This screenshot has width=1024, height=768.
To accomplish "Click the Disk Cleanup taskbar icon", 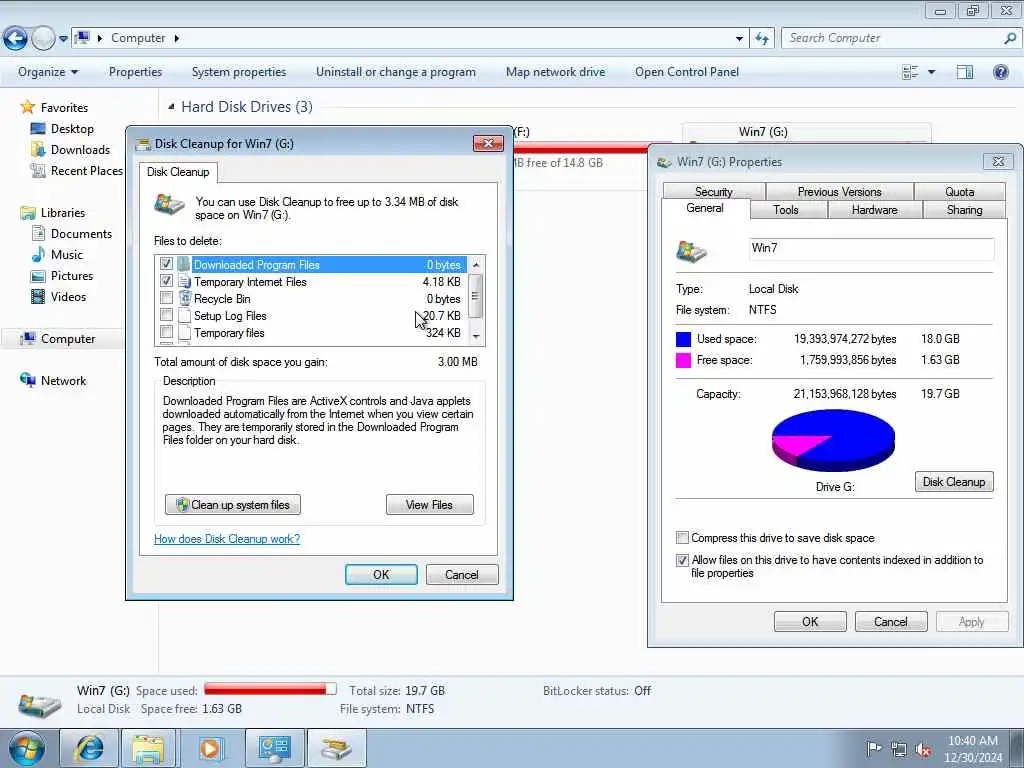I will coord(336,748).
